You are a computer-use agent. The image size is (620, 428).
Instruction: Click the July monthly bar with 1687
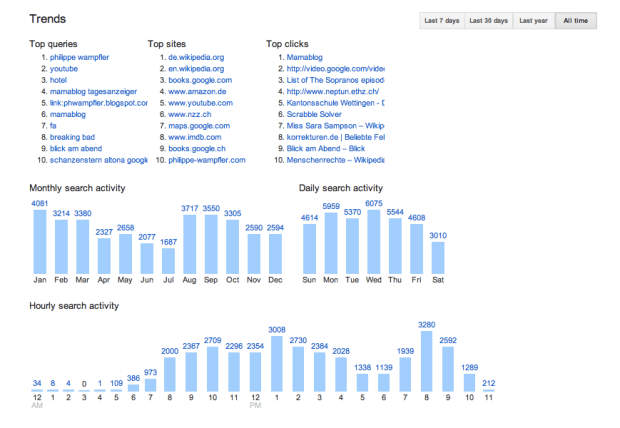[x=168, y=261]
